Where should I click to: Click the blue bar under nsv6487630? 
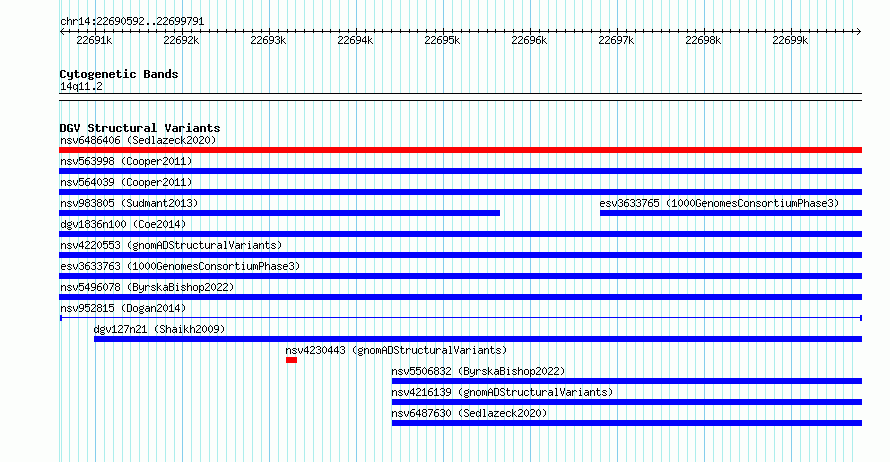point(627,423)
